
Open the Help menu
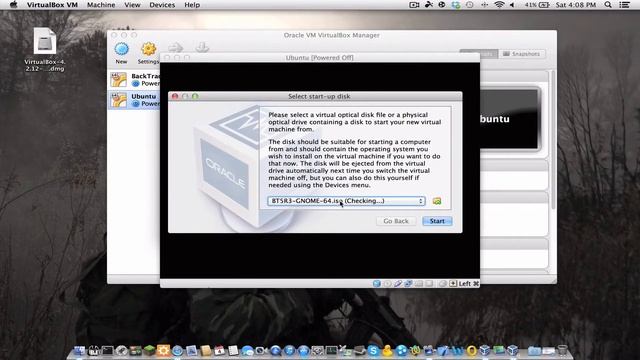192,5
